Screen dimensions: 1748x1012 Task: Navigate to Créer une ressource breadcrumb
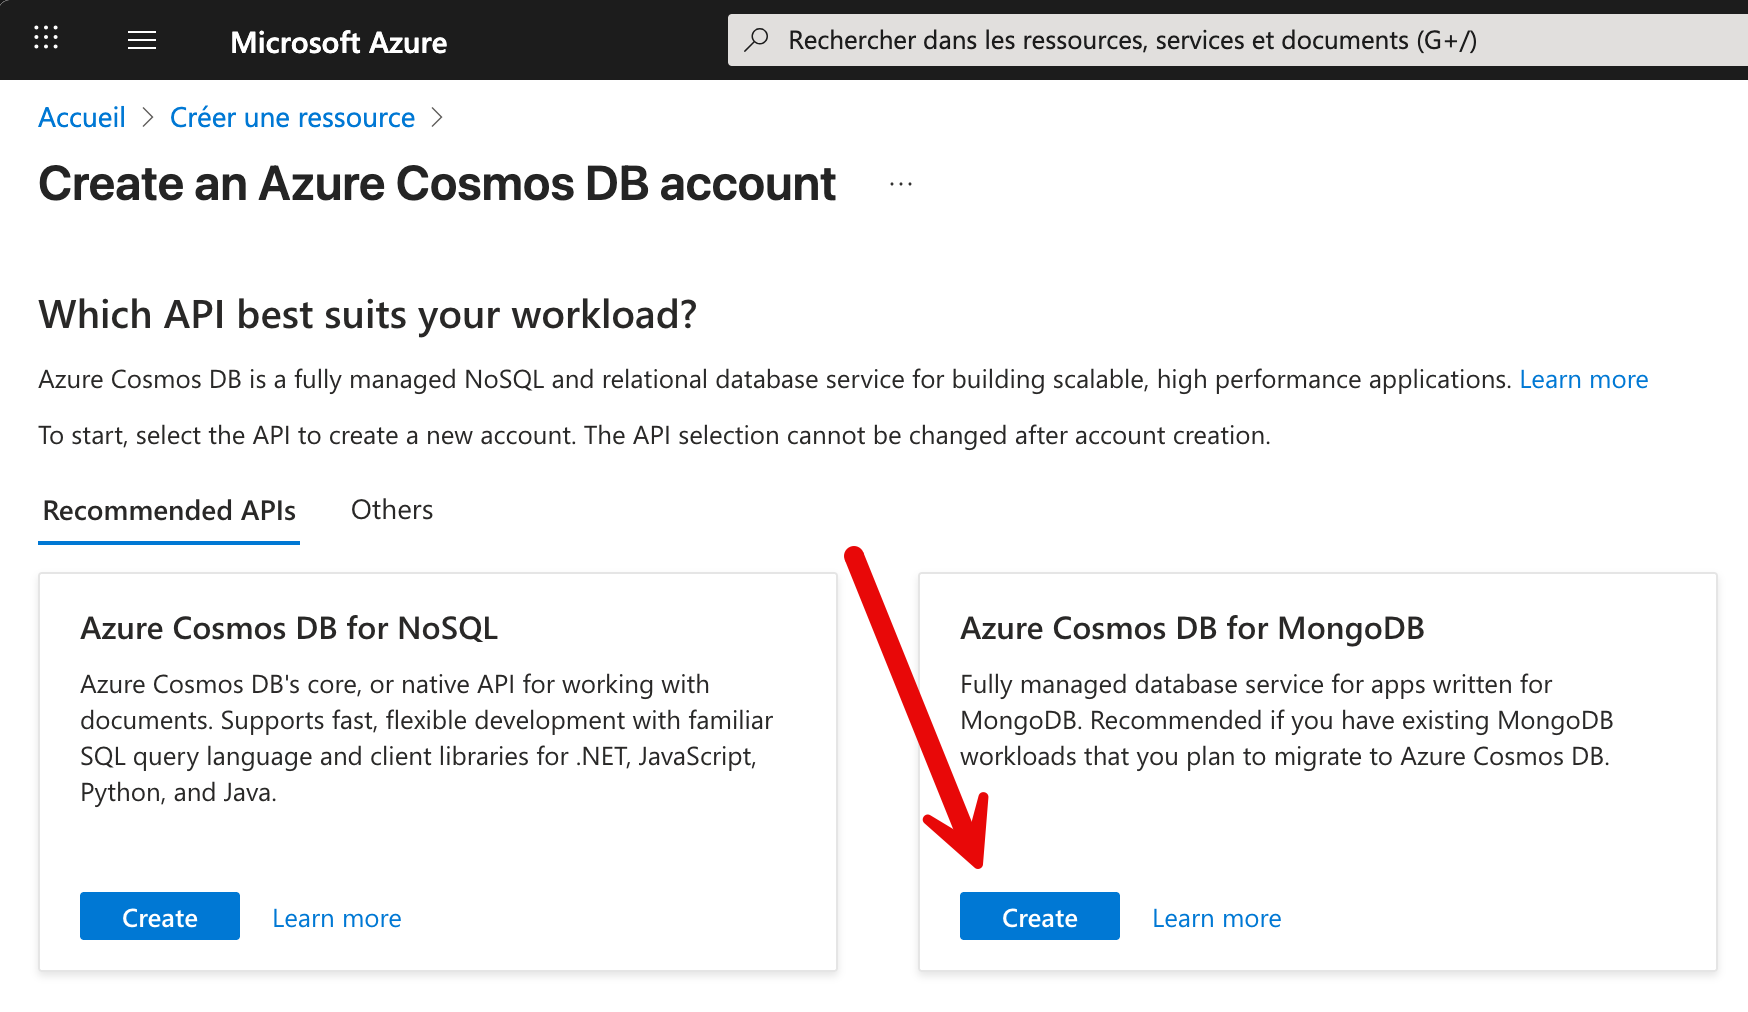[x=292, y=117]
